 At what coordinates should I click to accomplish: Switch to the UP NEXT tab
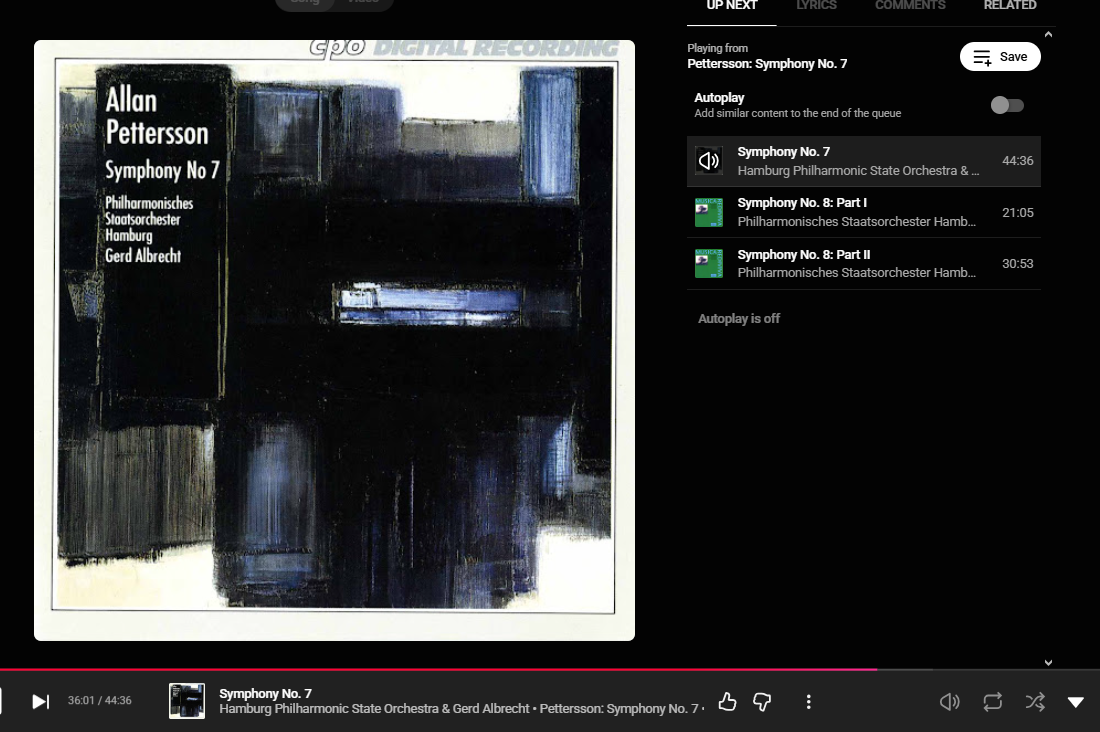(x=732, y=6)
